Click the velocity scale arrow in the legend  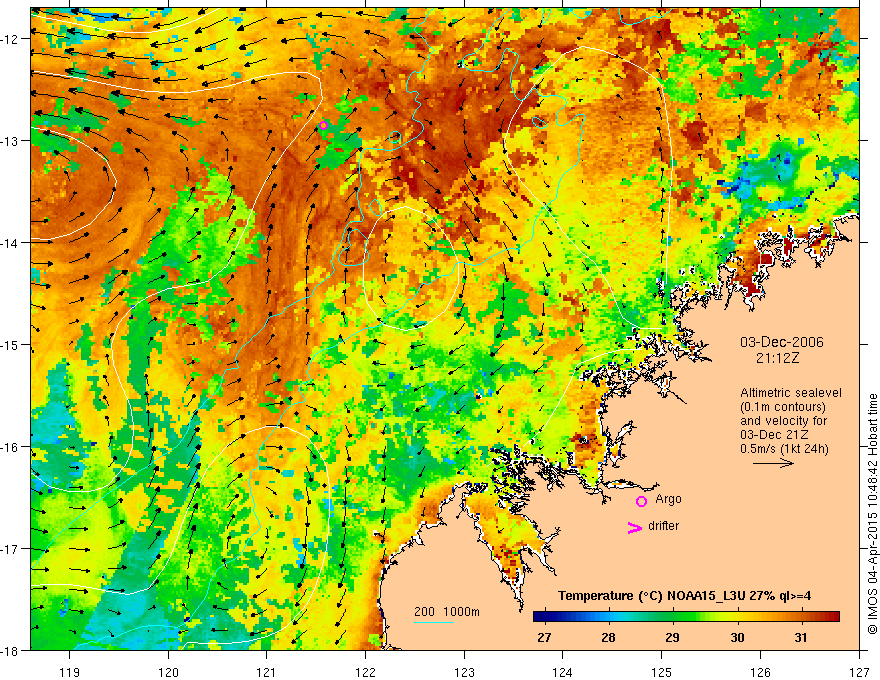(x=773, y=463)
